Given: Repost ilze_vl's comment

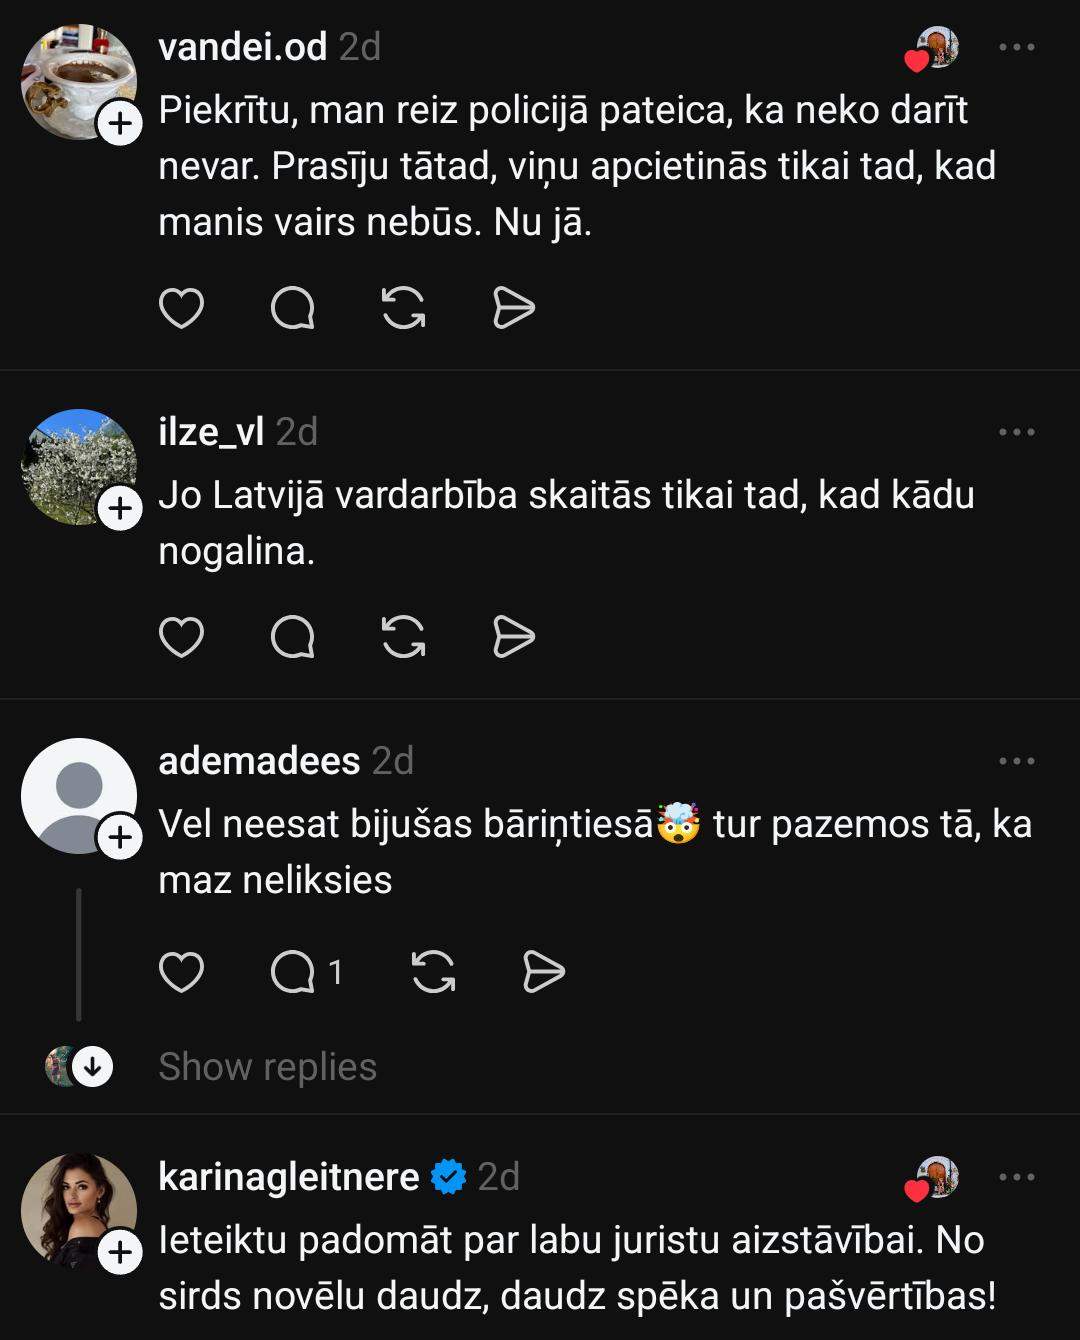Looking at the screenshot, I should click(x=404, y=637).
